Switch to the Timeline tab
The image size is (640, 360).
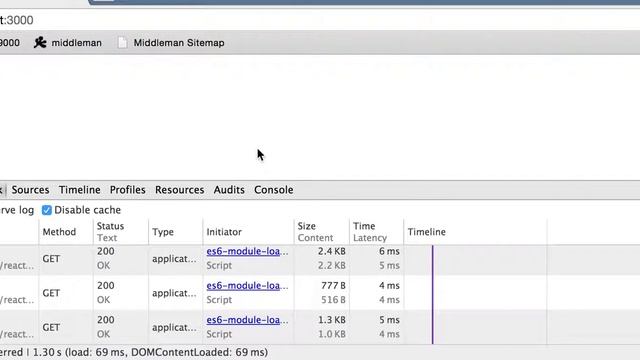[x=80, y=190]
